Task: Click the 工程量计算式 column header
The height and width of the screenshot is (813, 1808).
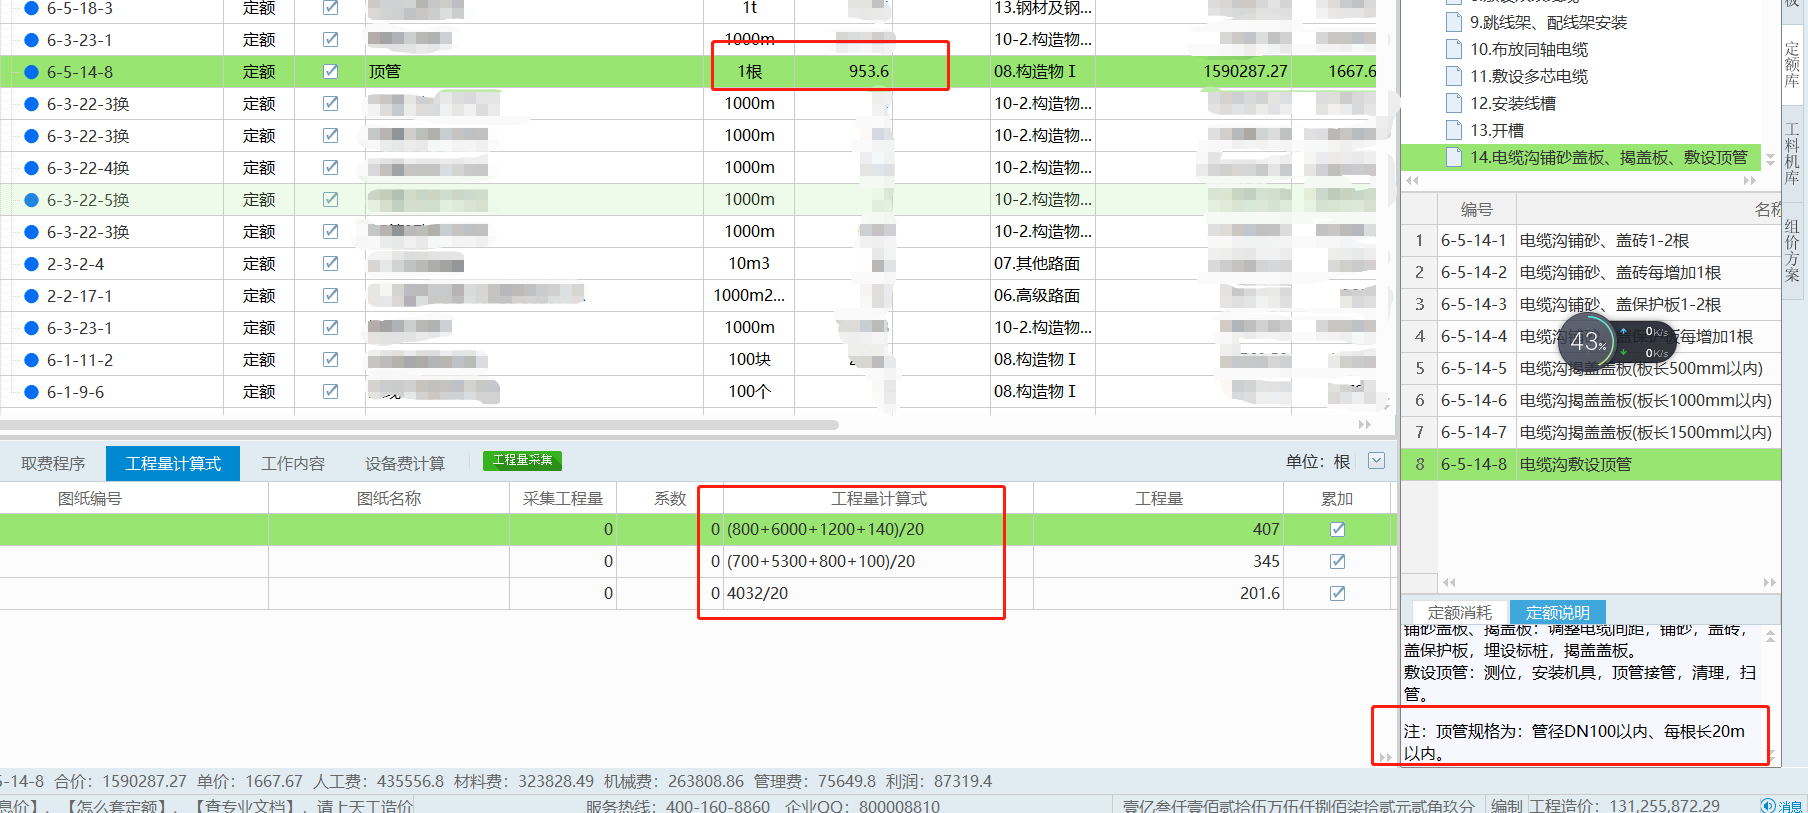Action: [x=878, y=498]
